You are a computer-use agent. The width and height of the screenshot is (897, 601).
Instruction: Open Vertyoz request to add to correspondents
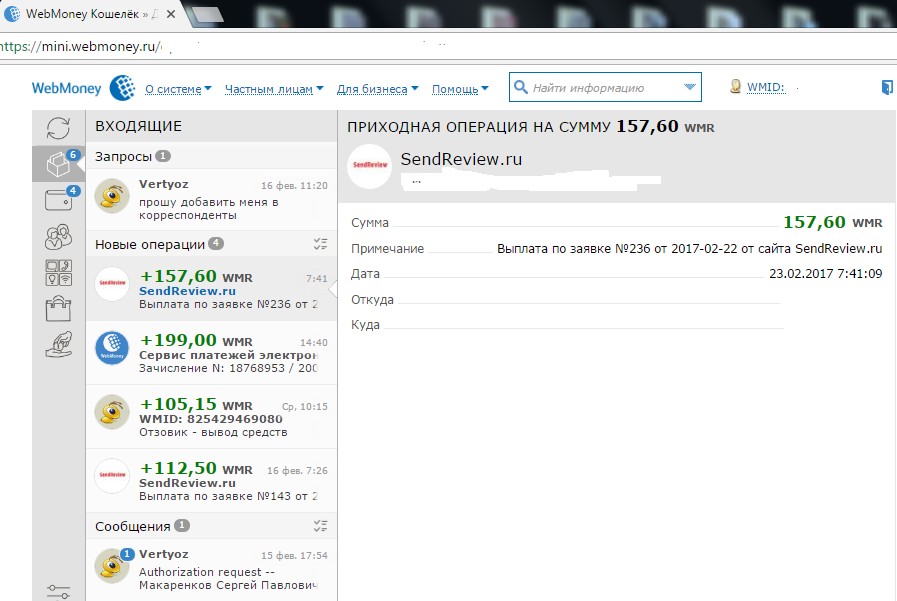click(x=211, y=200)
